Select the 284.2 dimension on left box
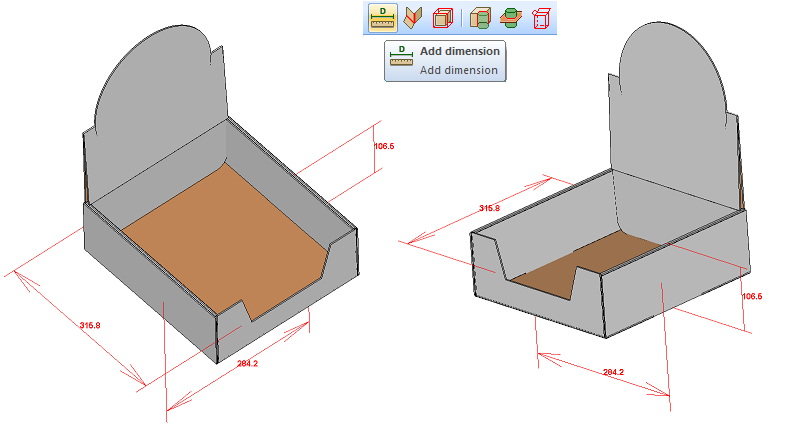 [x=247, y=363]
